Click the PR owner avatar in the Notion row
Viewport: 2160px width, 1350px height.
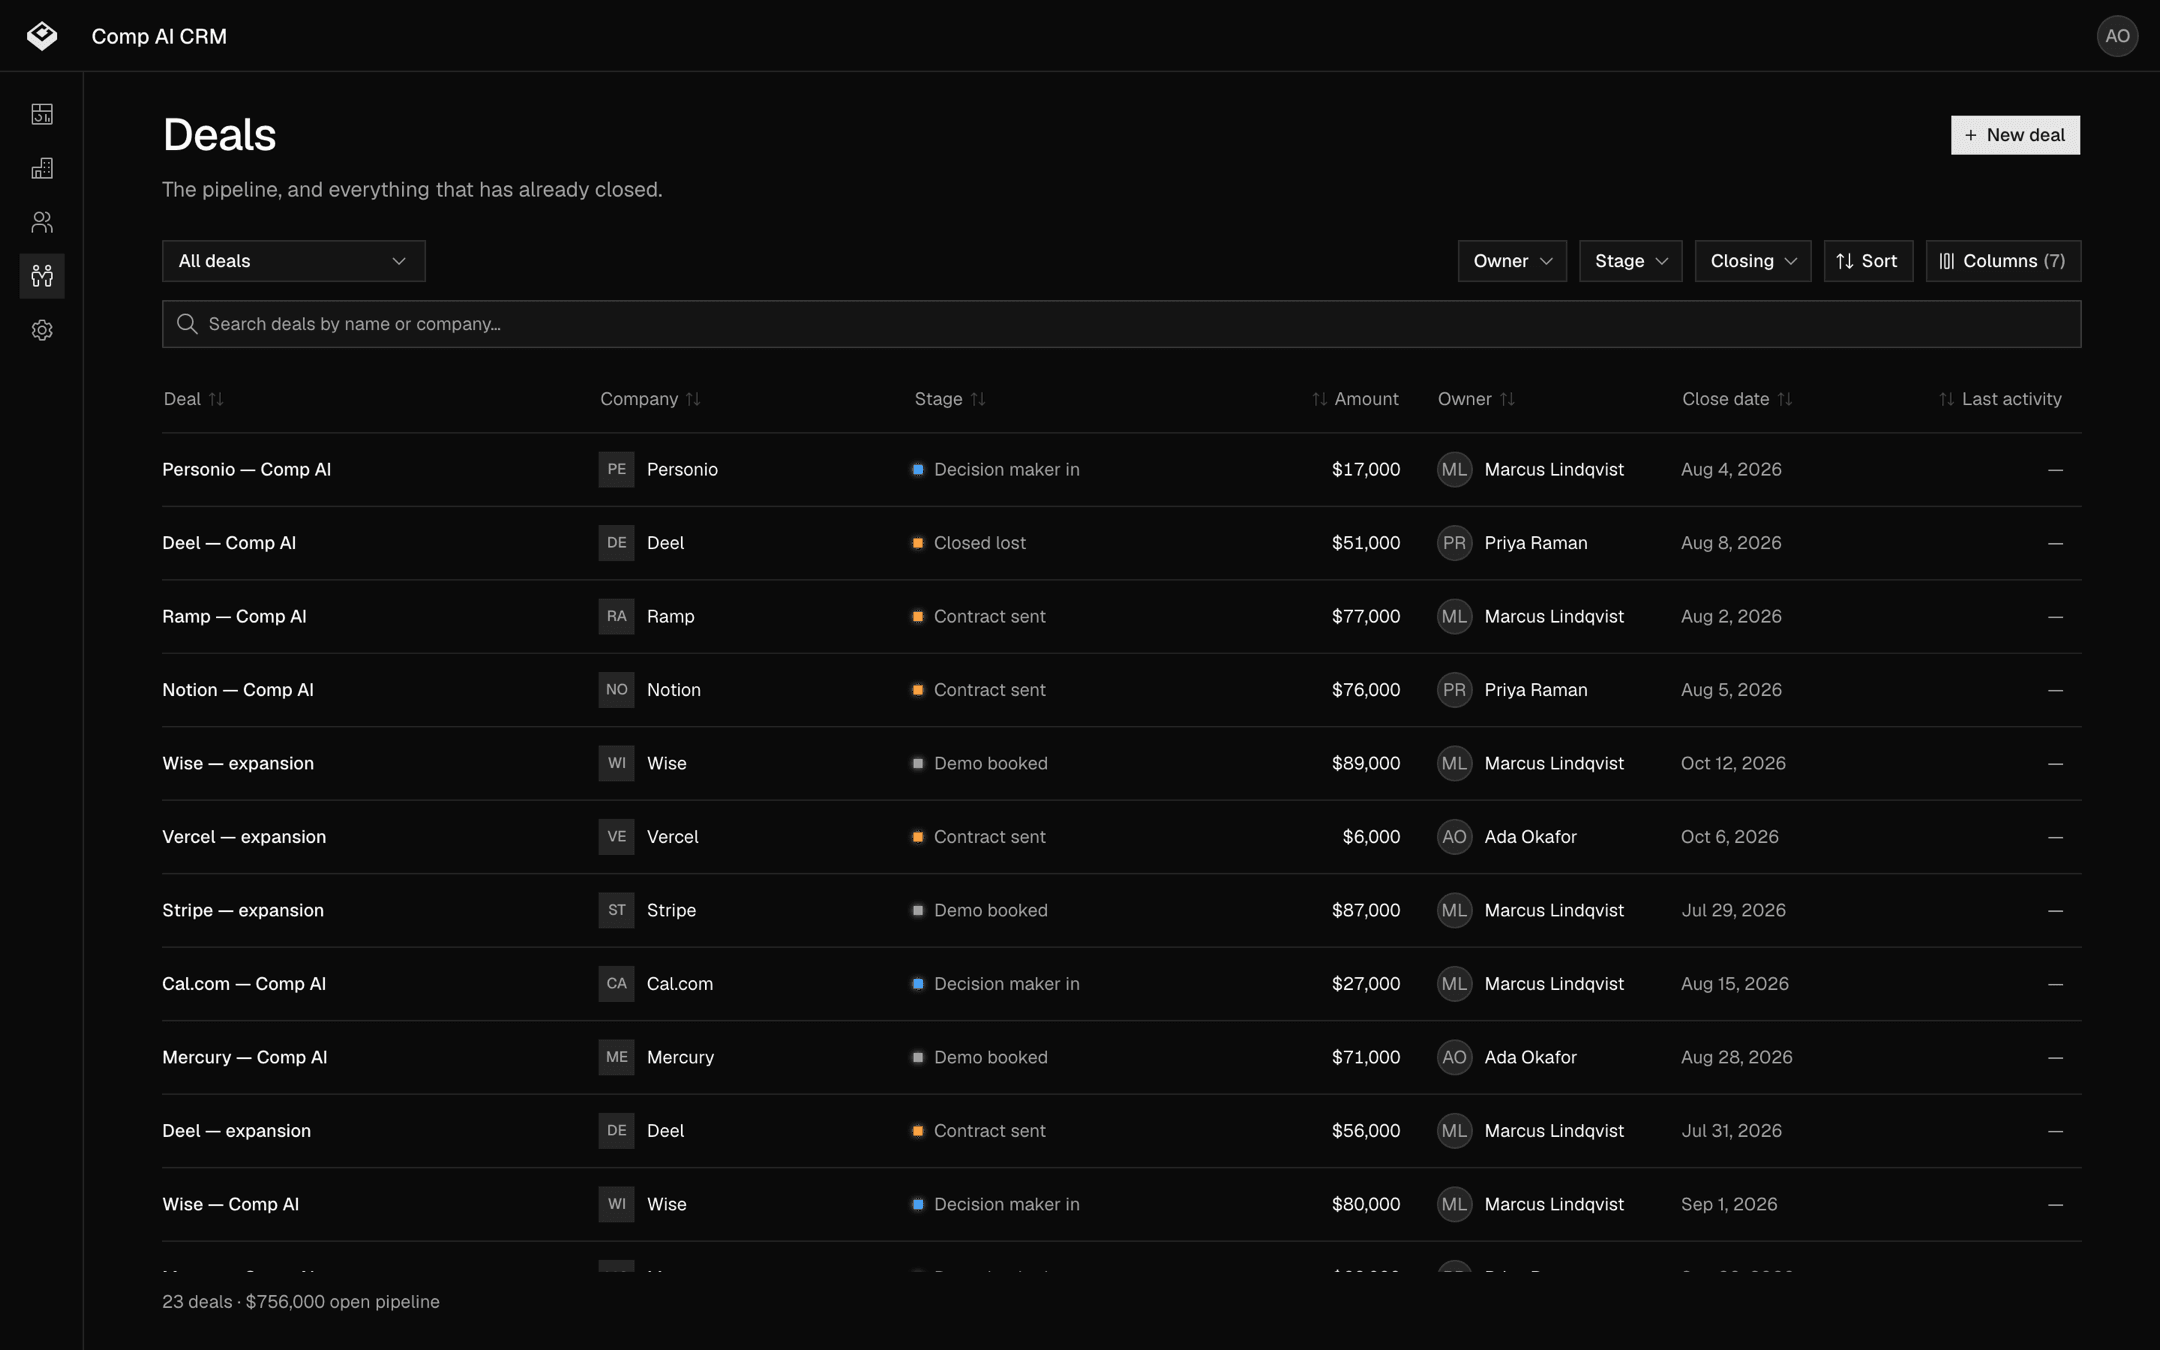click(x=1454, y=690)
